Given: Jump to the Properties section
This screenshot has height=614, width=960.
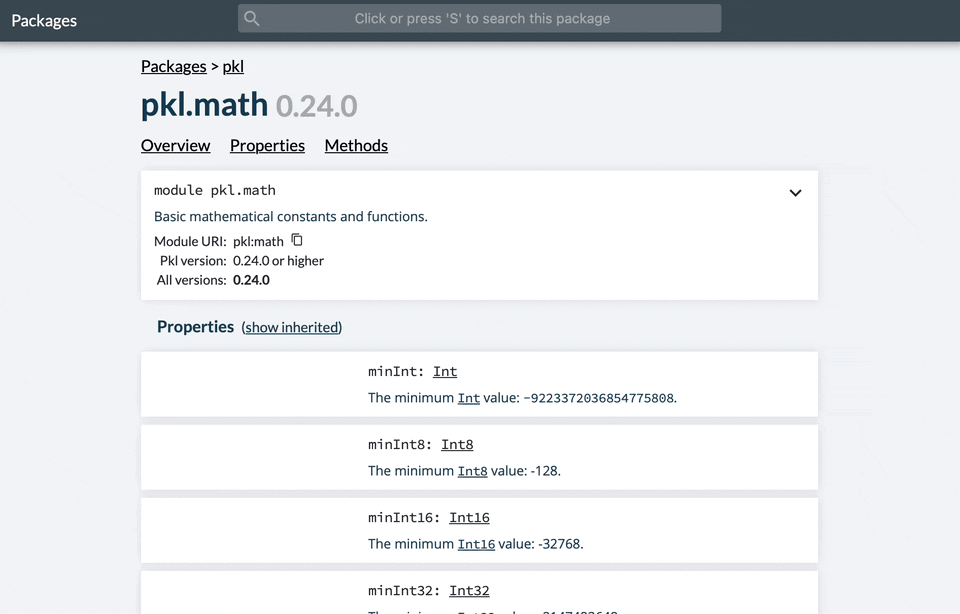Looking at the screenshot, I should 267,145.
